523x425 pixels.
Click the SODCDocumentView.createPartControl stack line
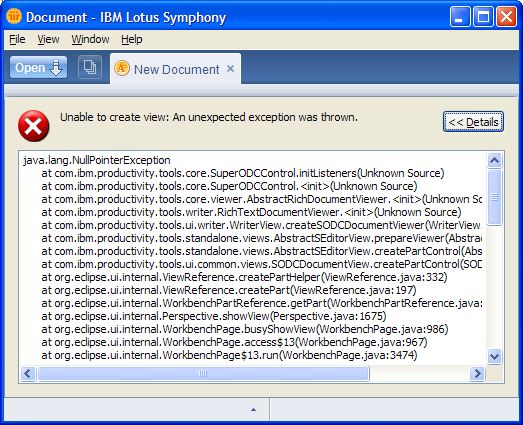(262, 264)
